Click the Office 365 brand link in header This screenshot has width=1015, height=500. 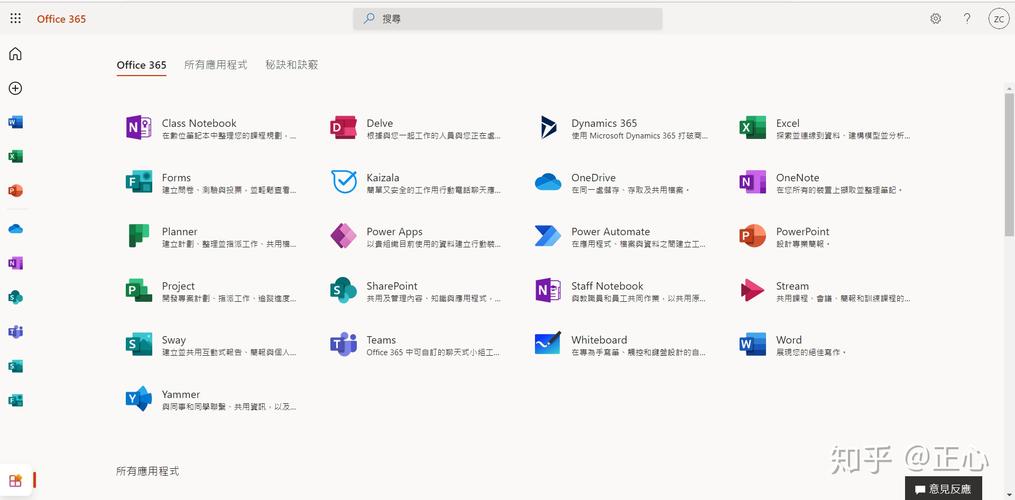tap(61, 19)
